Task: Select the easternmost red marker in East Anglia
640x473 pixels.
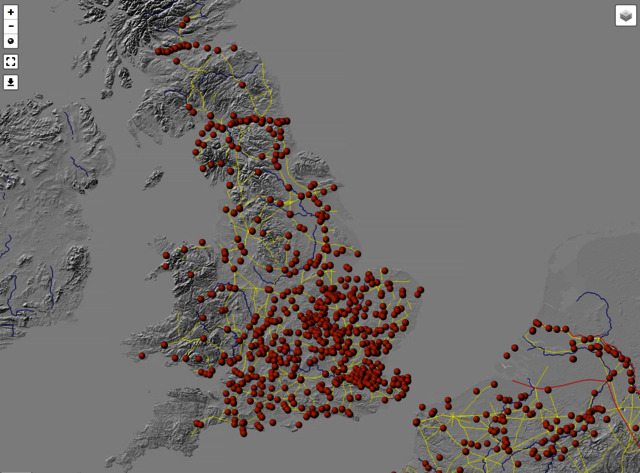Action: click(x=421, y=292)
